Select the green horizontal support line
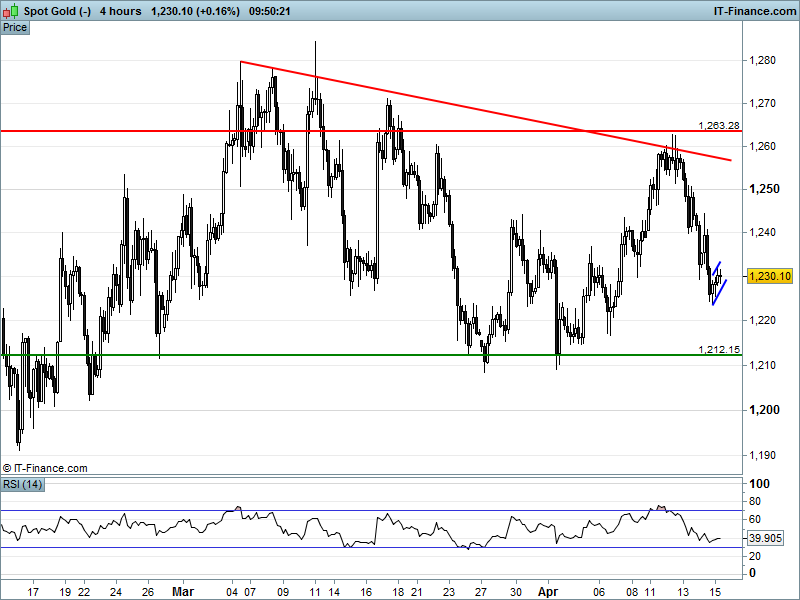800x600 pixels. [x=300, y=355]
